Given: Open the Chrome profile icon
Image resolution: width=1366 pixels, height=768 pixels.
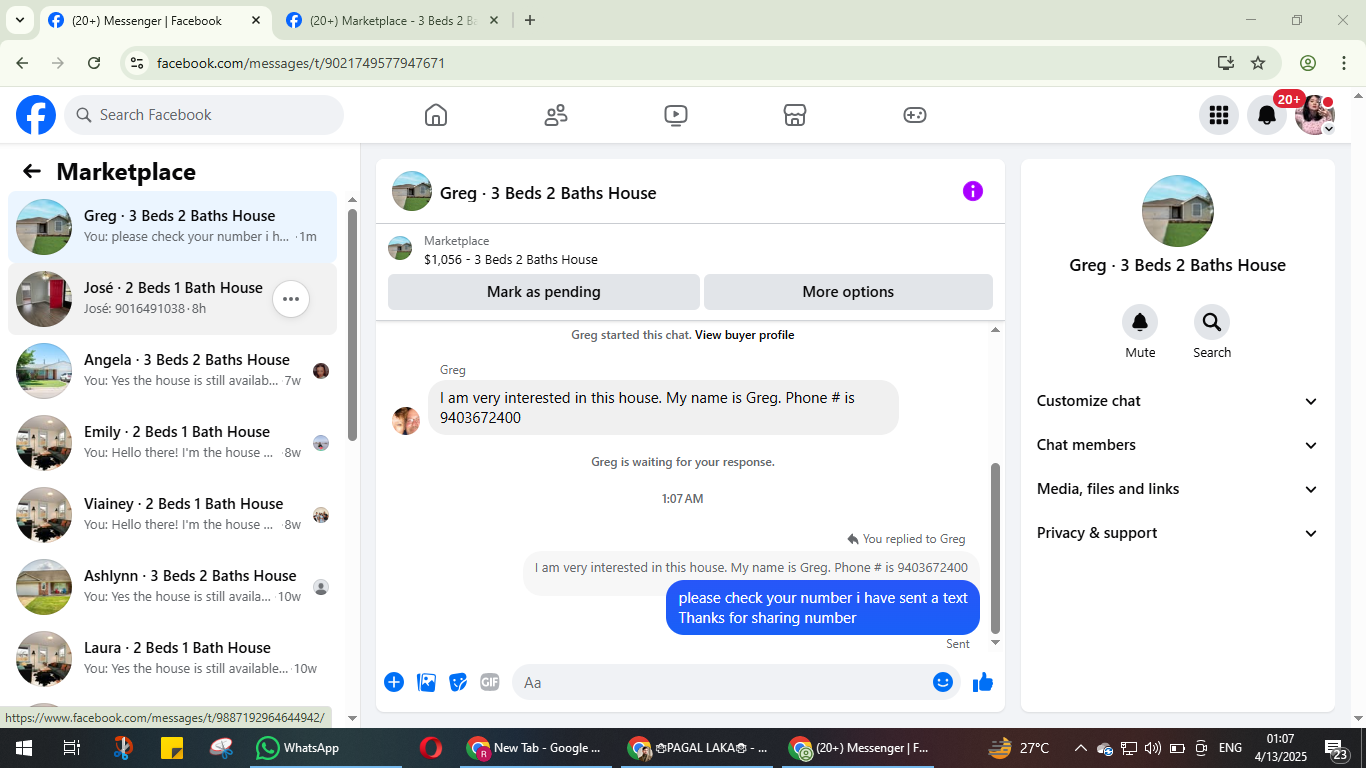Looking at the screenshot, I should pos(1308,63).
